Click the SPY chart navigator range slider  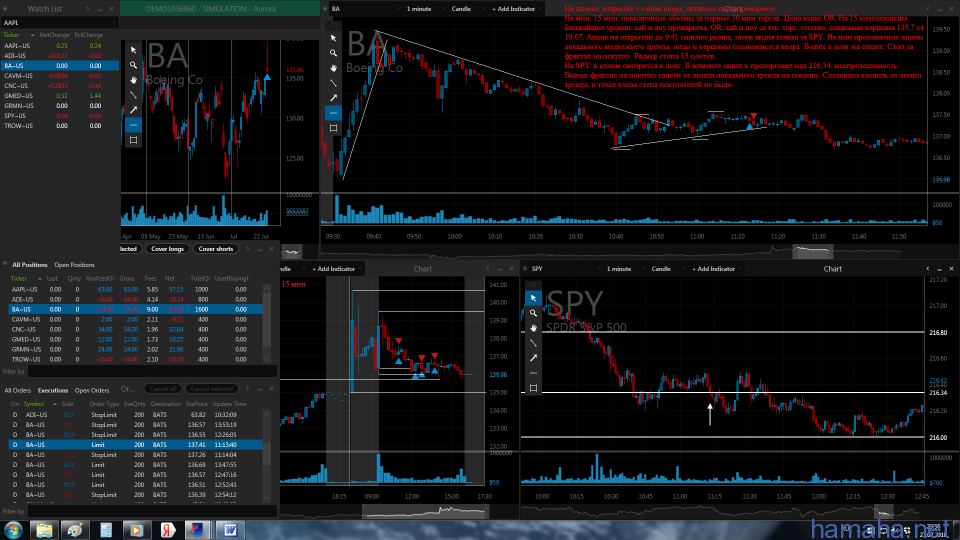pos(883,511)
